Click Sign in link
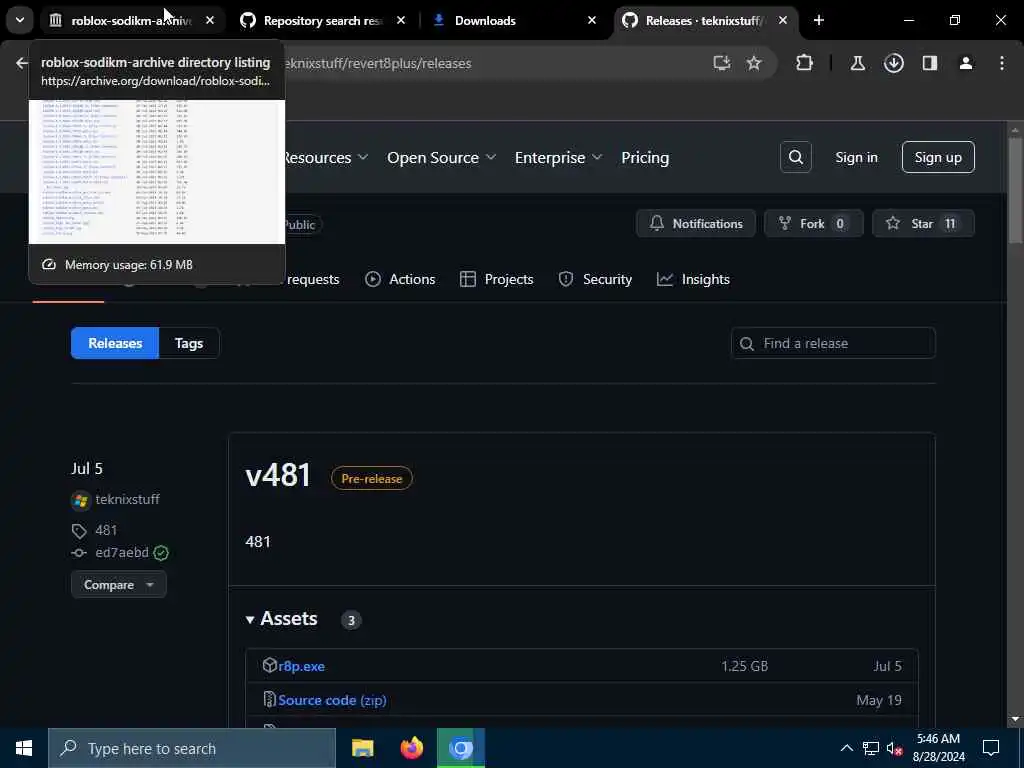The image size is (1024, 768). pyautogui.click(x=856, y=157)
